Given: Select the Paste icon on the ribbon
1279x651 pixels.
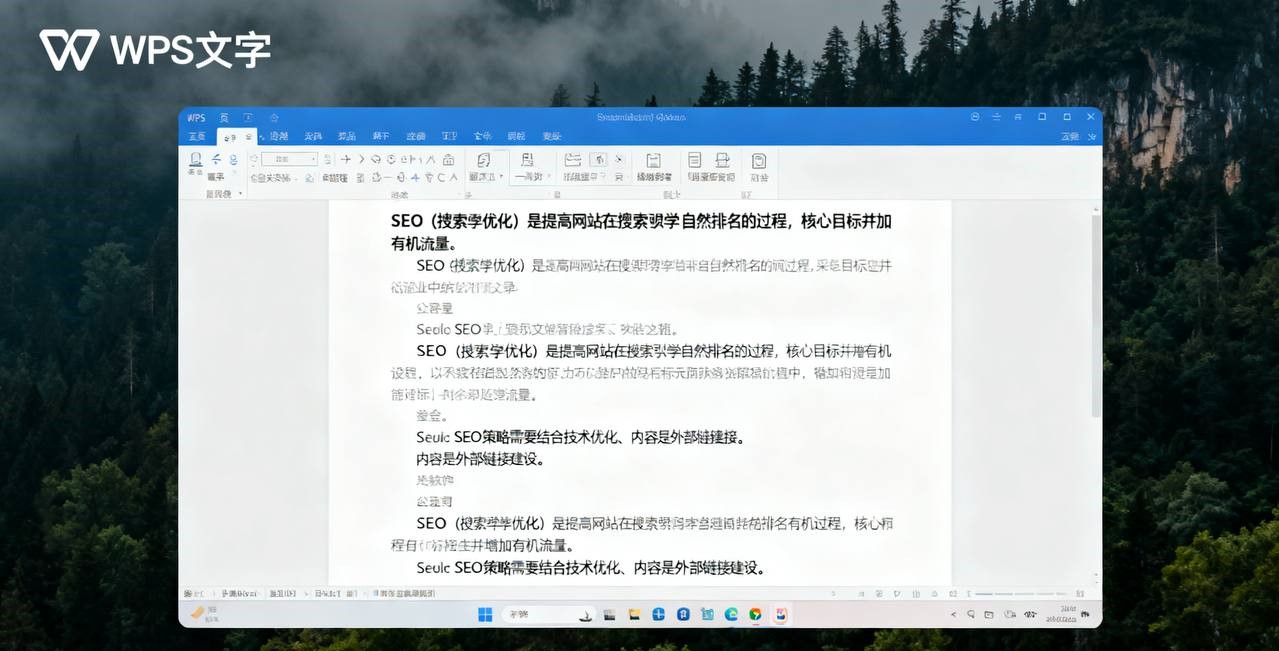Looking at the screenshot, I should 195,160.
